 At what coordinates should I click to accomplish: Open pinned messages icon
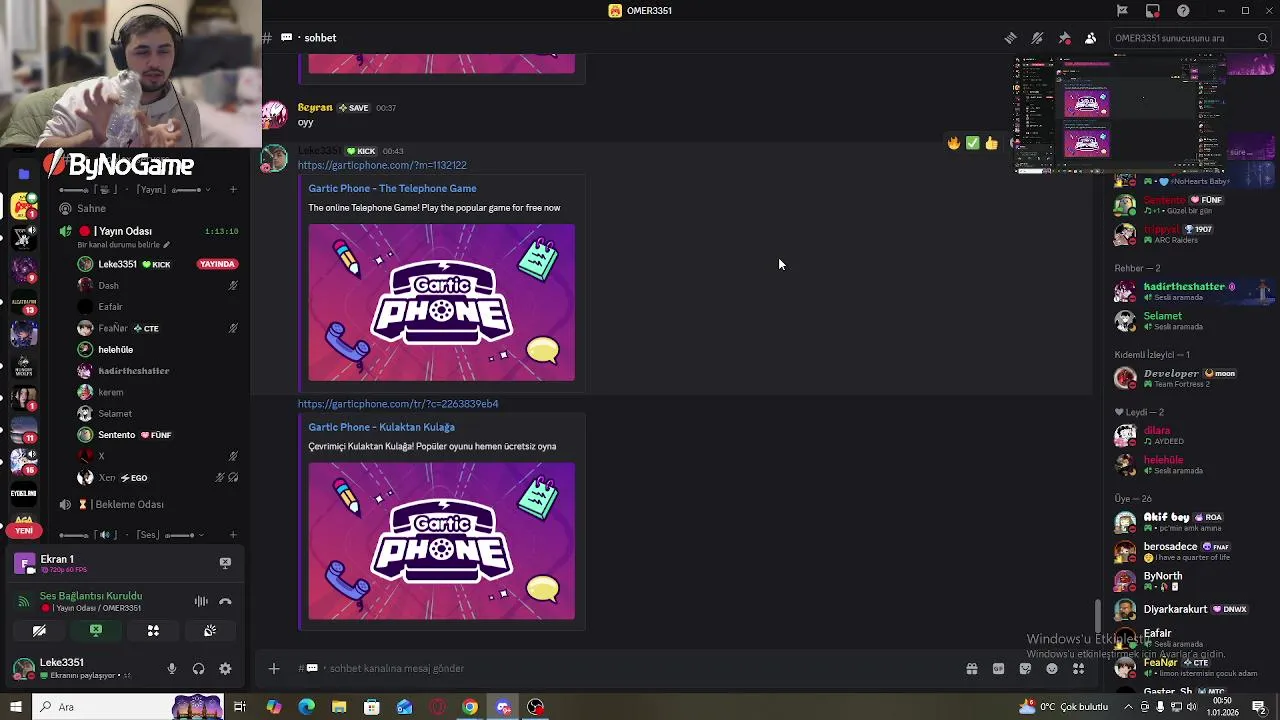1064,38
